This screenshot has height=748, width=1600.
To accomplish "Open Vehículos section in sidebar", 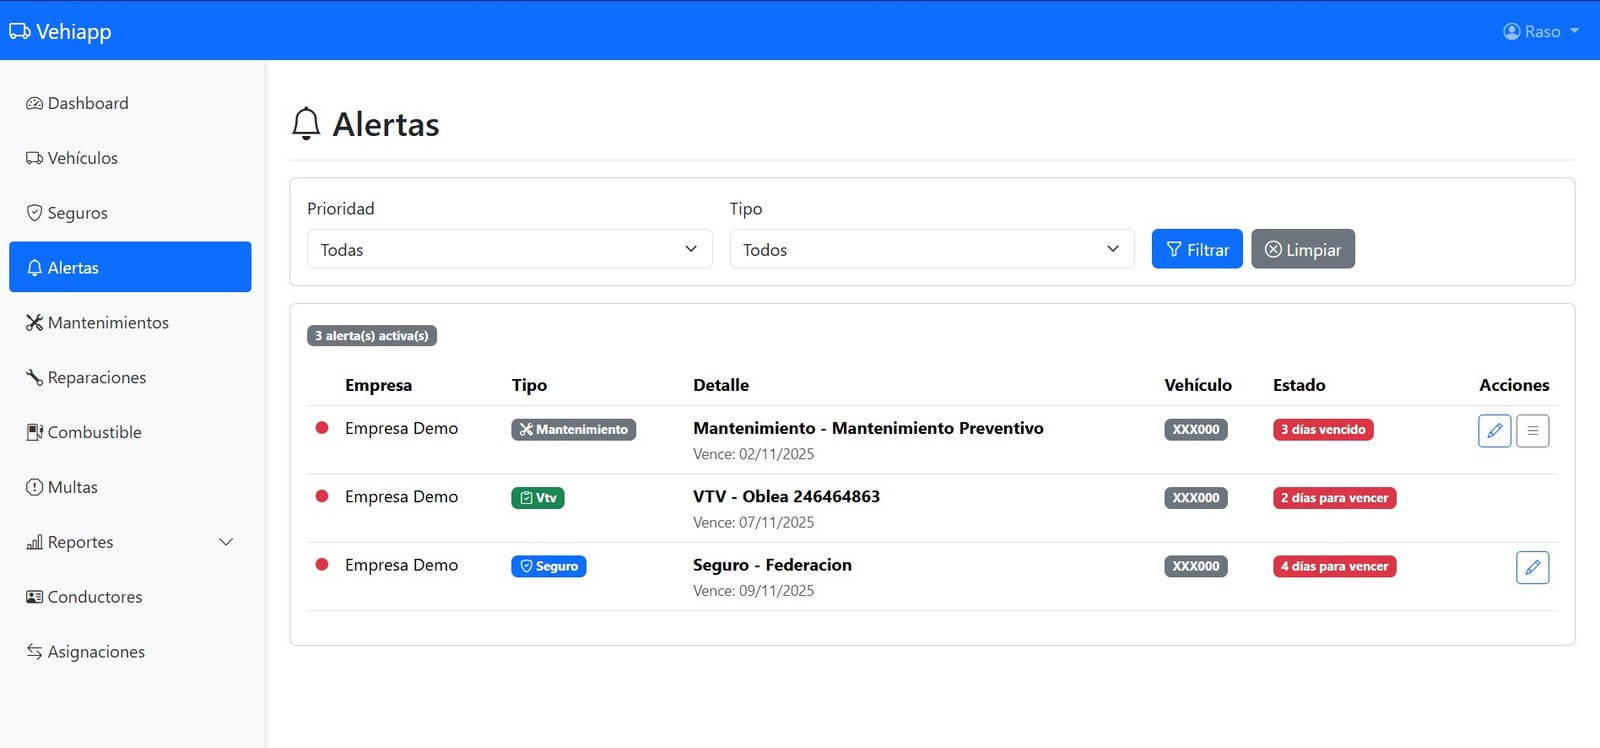I will coord(82,158).
